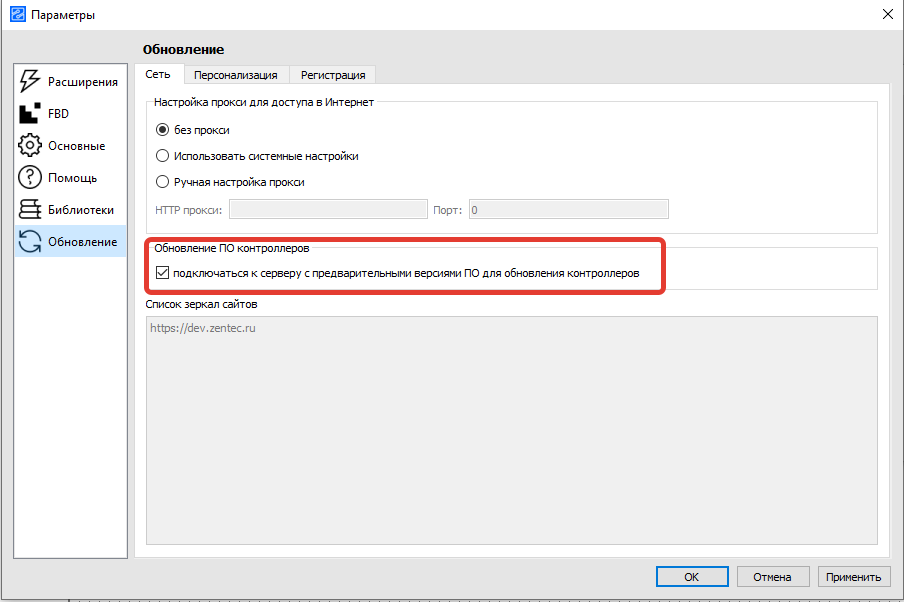Click the Порт number field

click(x=567, y=210)
